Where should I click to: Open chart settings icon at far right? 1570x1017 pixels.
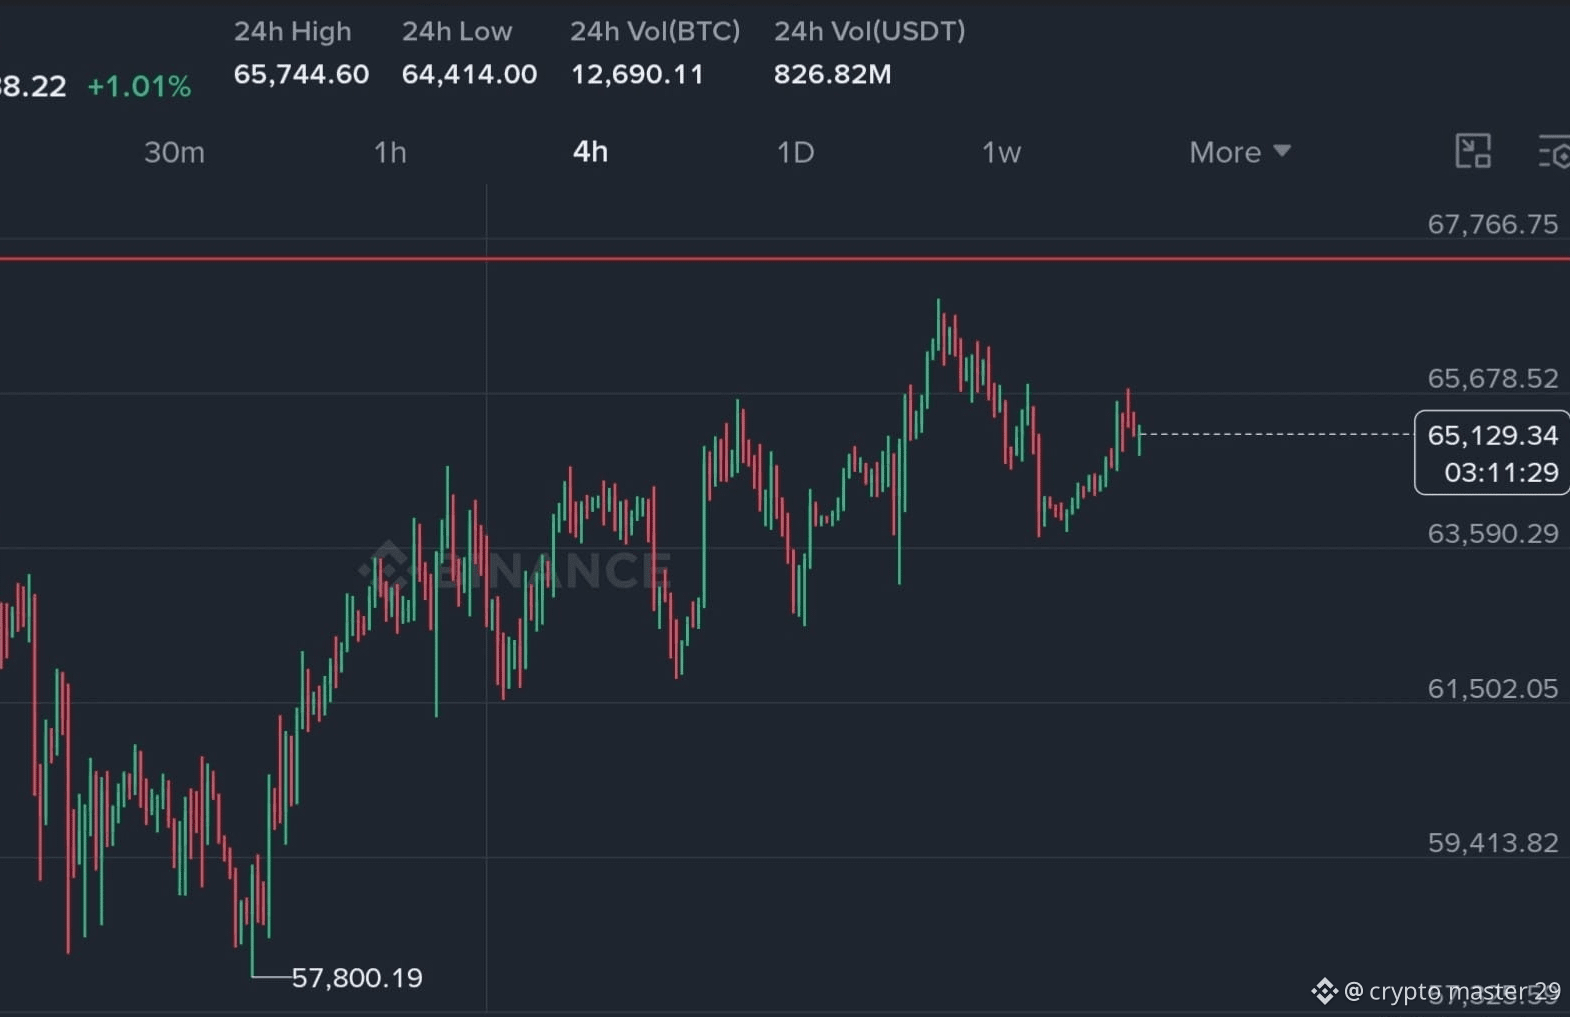pos(1553,152)
